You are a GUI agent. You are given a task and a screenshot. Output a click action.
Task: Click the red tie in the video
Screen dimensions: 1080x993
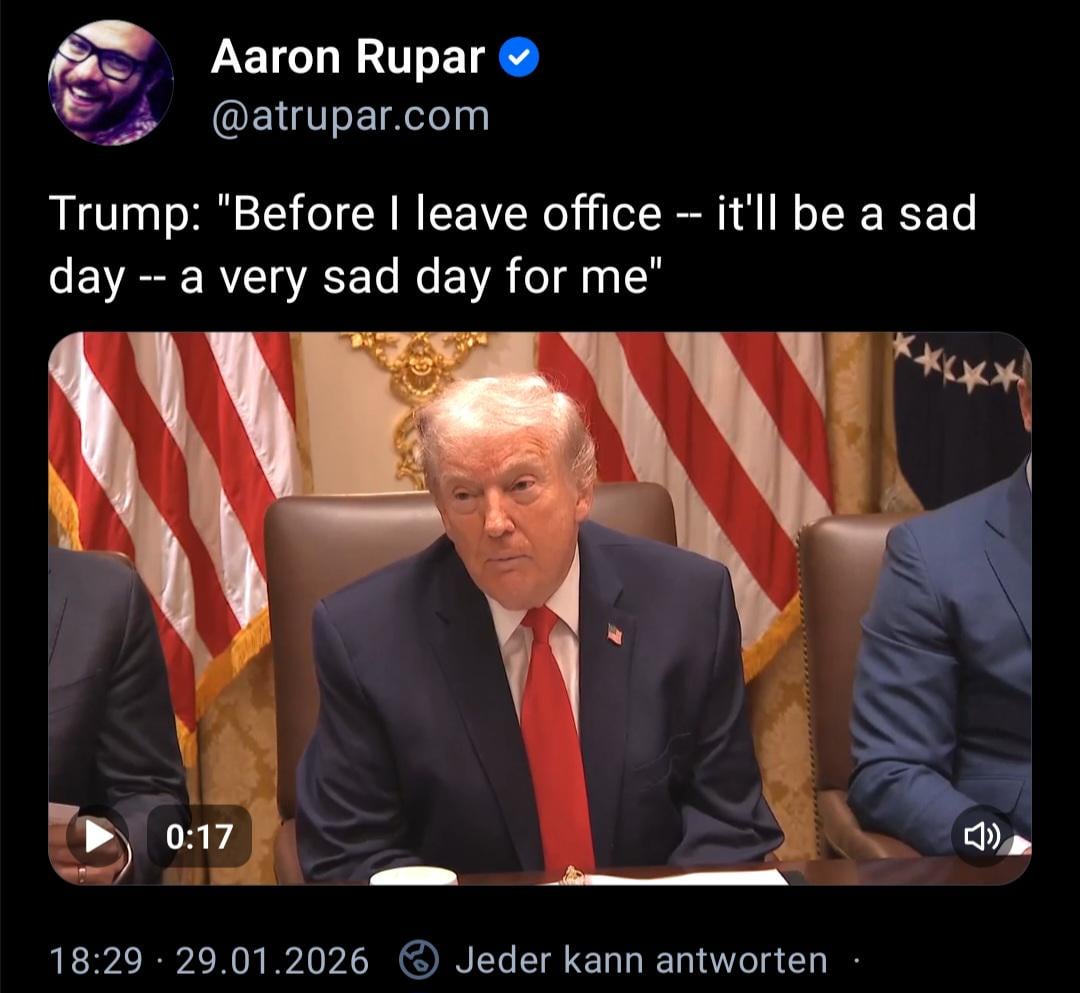554,737
